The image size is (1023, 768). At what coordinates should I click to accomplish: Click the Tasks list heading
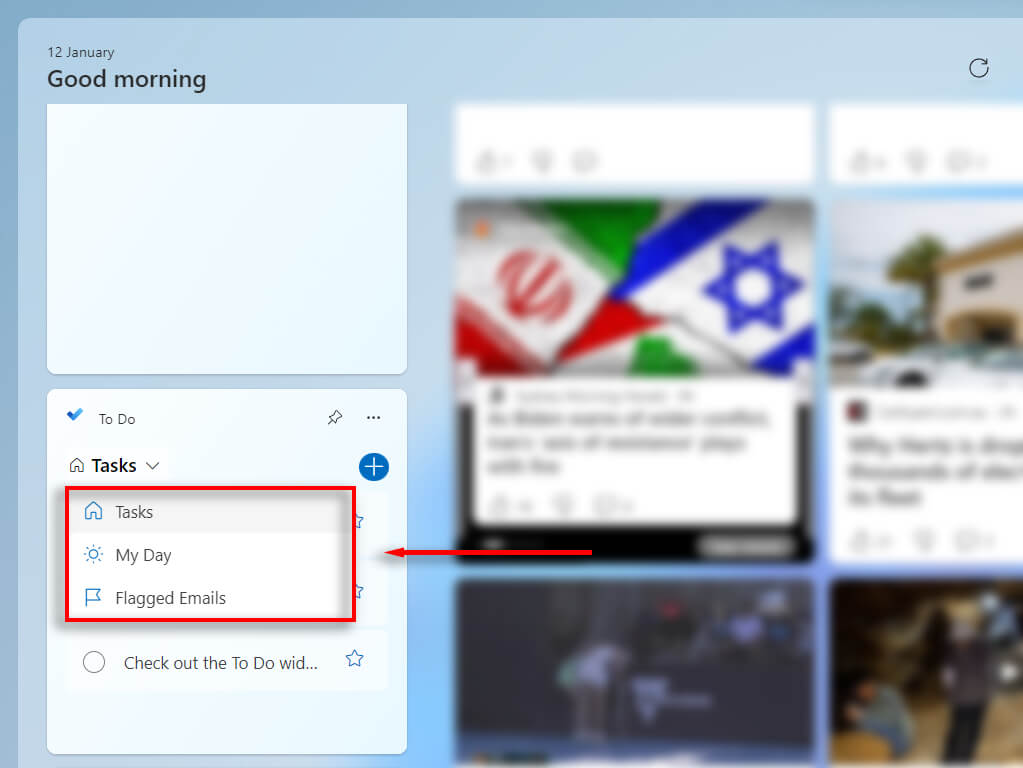[114, 465]
